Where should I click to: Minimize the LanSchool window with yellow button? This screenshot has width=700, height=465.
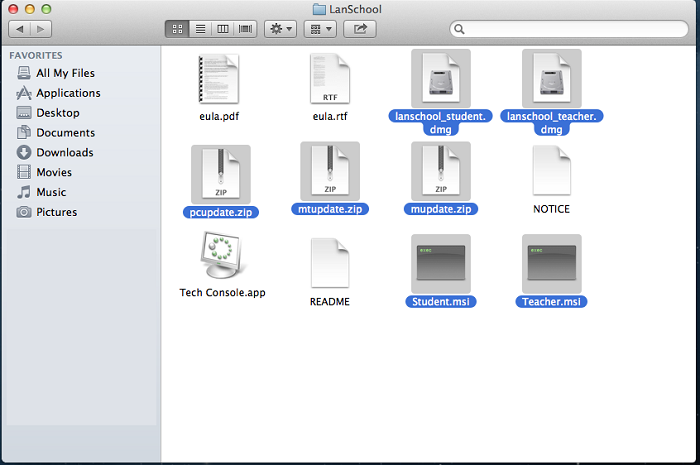pos(29,8)
